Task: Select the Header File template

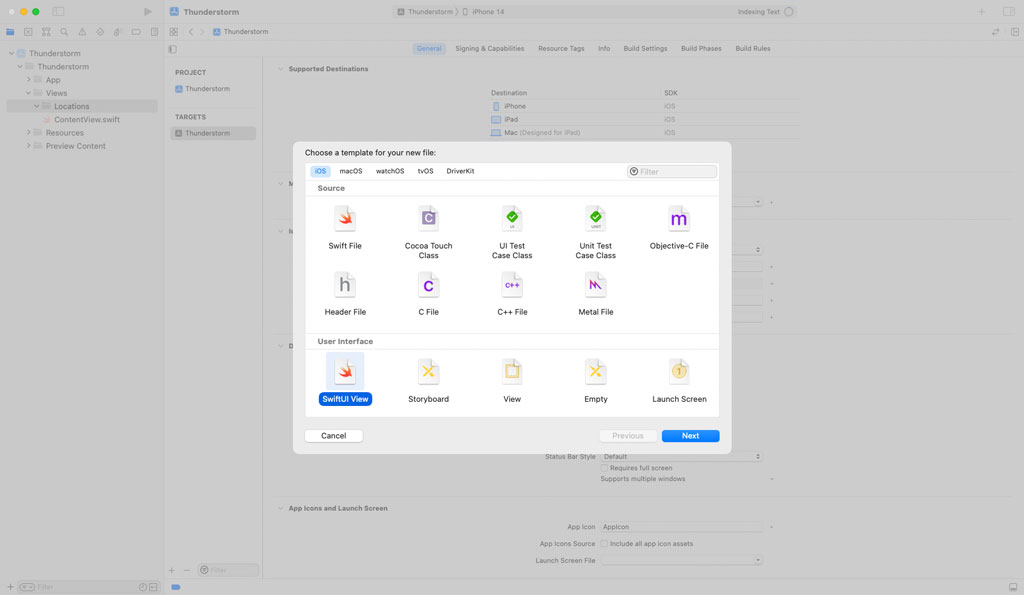Action: tap(345, 286)
